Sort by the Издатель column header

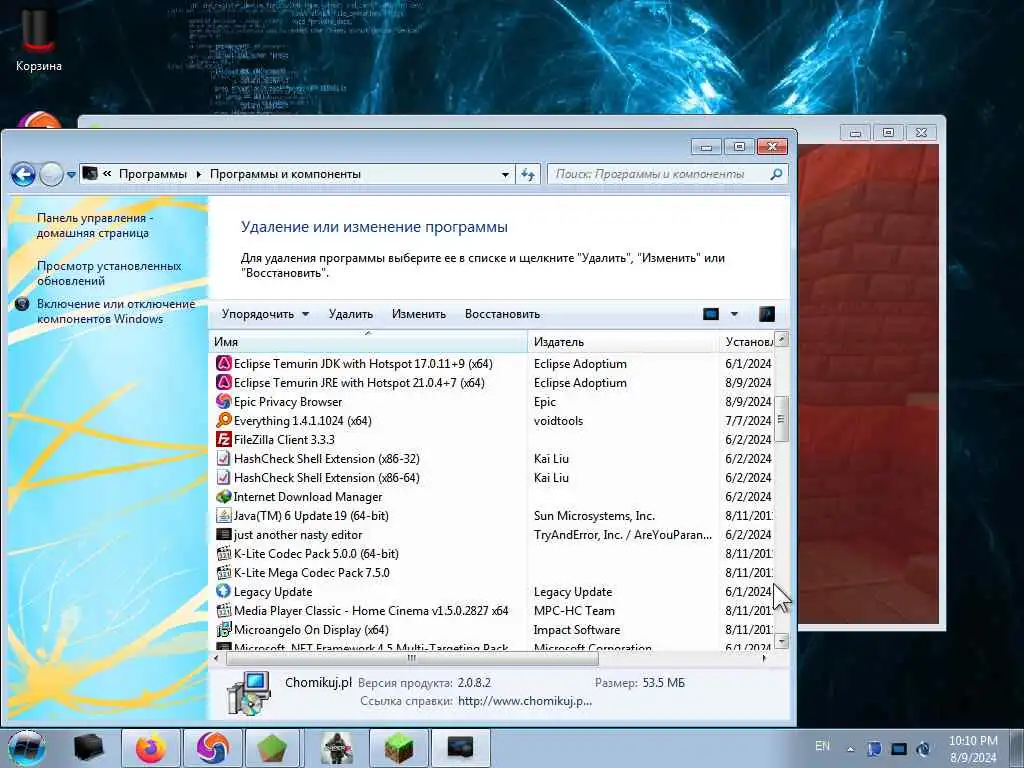coord(622,342)
